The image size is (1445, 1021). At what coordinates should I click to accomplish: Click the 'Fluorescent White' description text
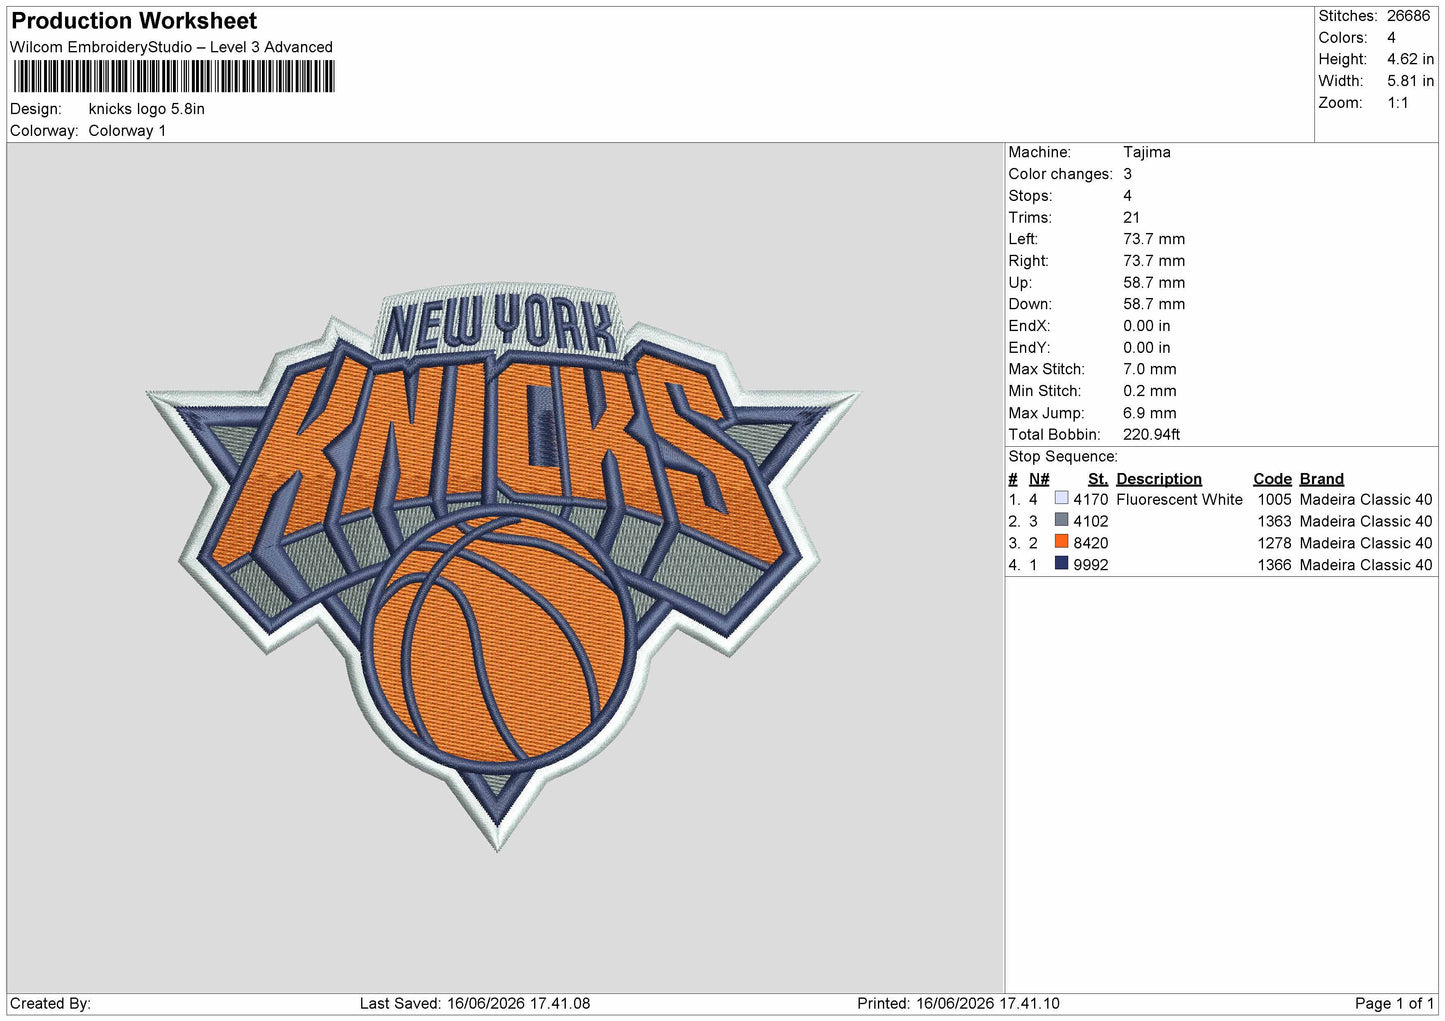(1179, 499)
